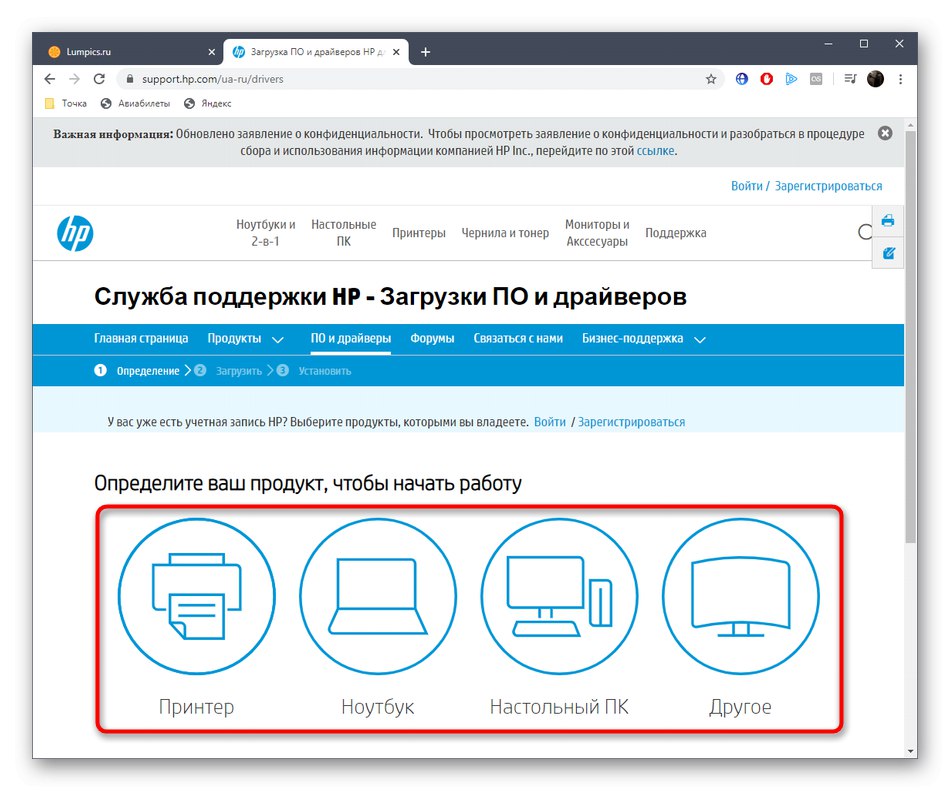950x791 pixels.
Task: Choose the Другое product circle
Action: click(740, 597)
